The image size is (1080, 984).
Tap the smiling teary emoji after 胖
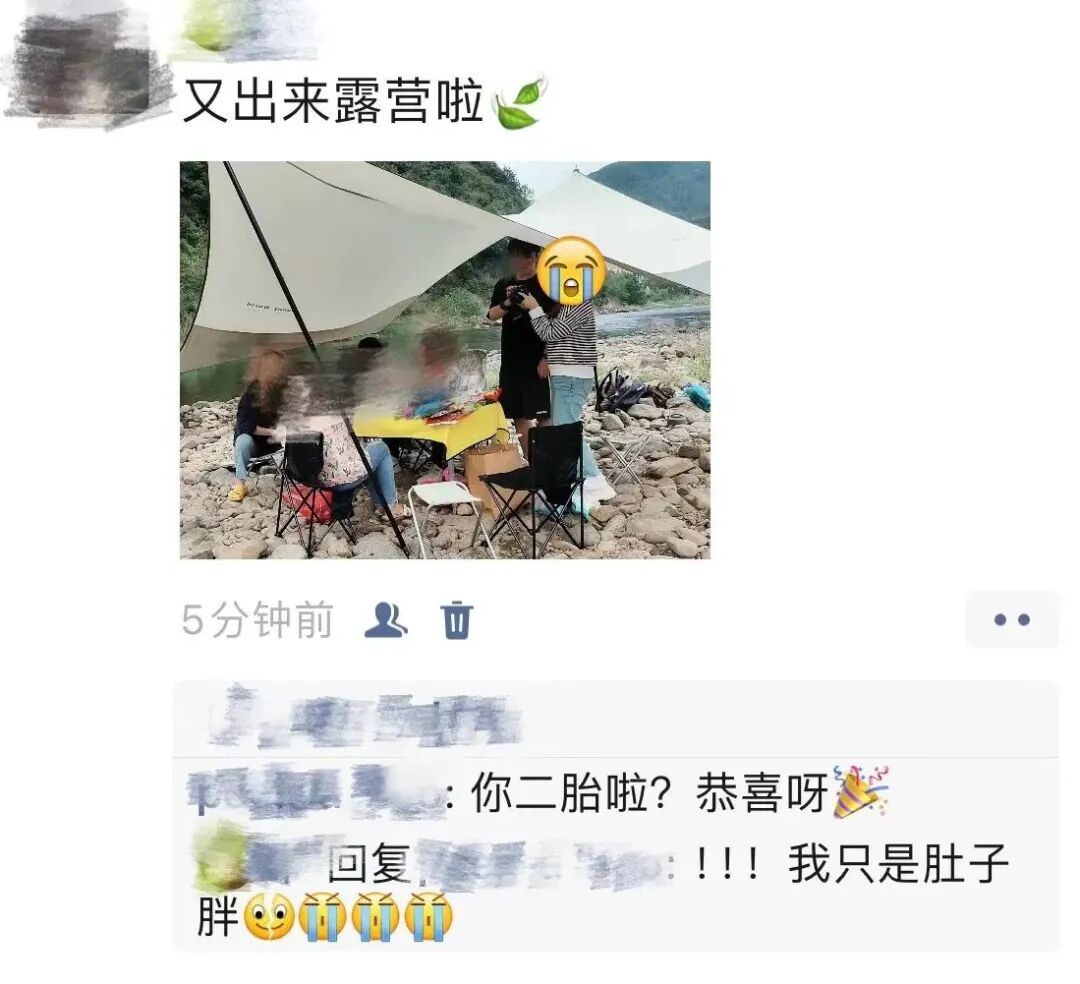[x=269, y=917]
